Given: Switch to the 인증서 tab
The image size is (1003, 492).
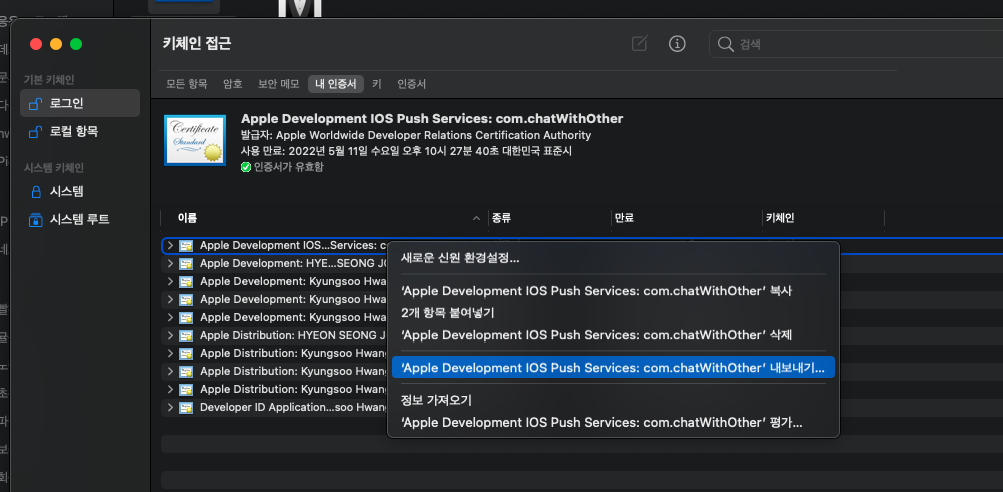Looking at the screenshot, I should 411,84.
